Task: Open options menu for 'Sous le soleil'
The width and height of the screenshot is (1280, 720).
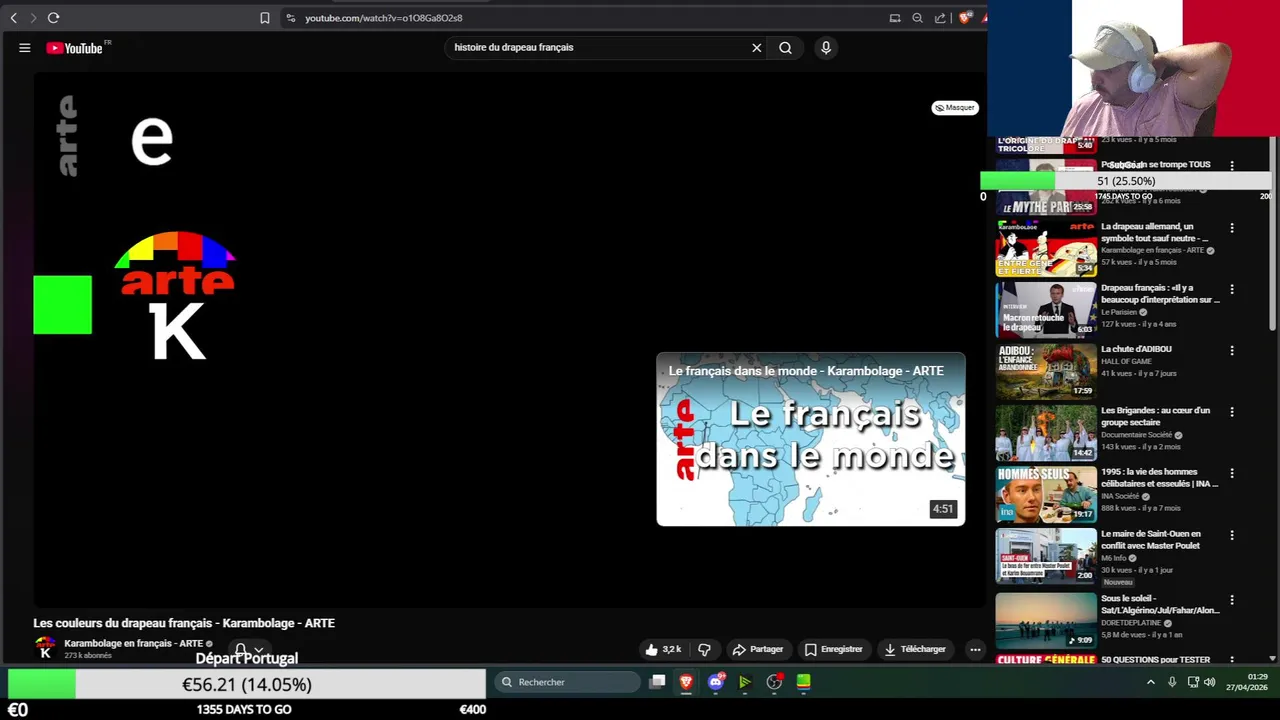Action: (x=1232, y=600)
